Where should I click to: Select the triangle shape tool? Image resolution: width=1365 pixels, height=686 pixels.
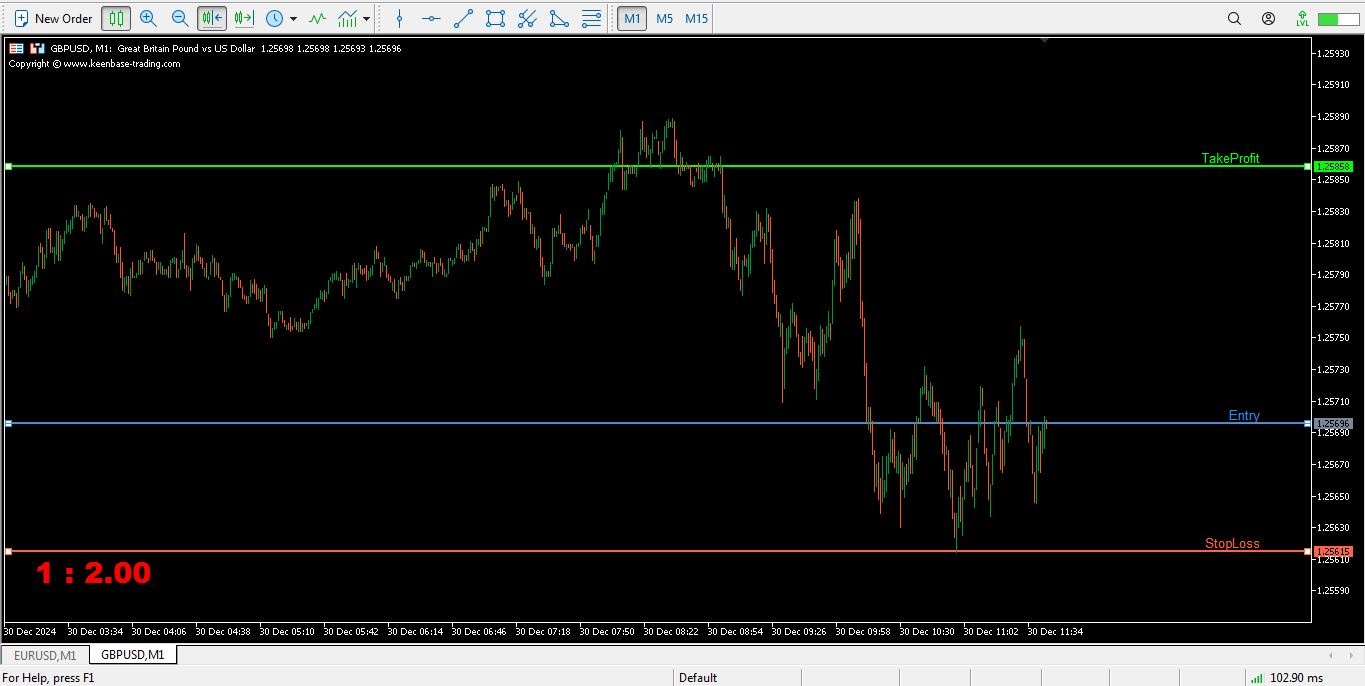point(559,18)
